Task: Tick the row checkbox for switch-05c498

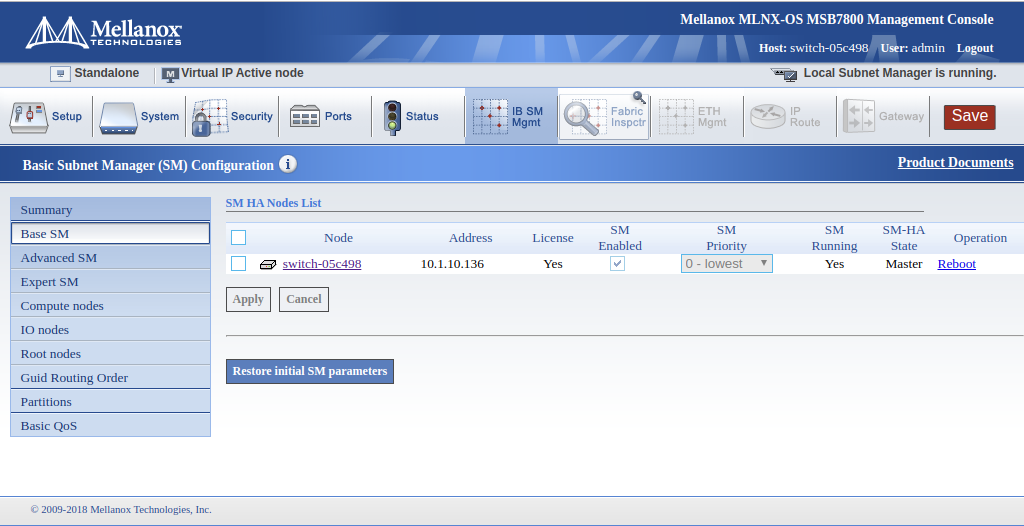Action: pyautogui.click(x=238, y=263)
